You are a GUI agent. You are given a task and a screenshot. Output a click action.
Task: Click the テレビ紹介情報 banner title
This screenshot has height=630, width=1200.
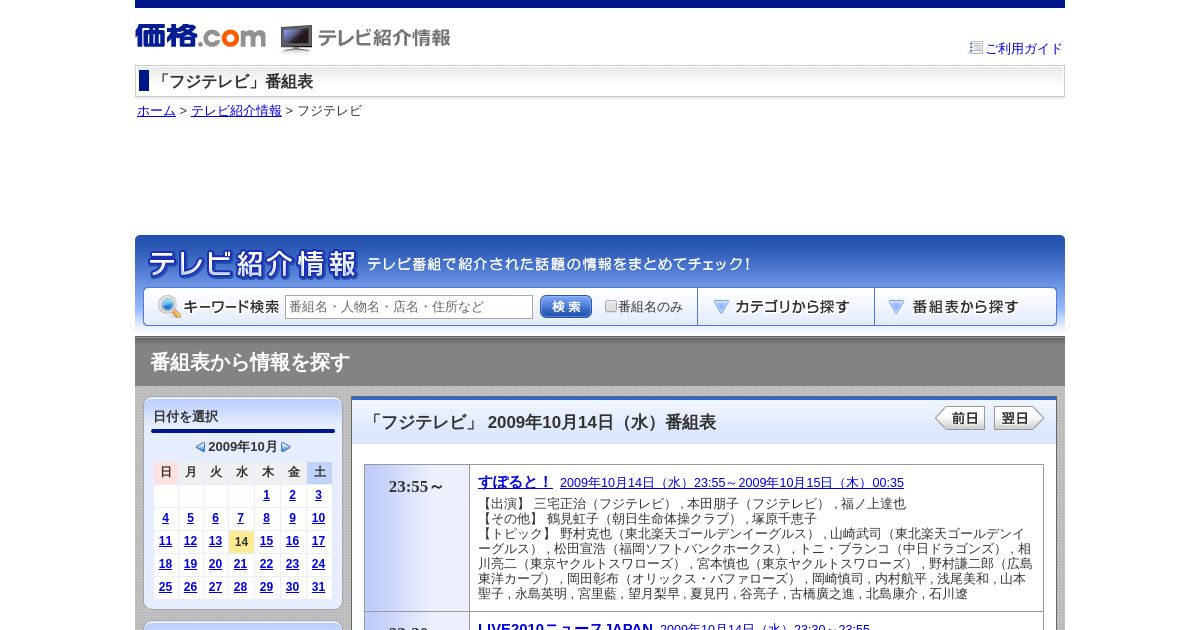click(252, 264)
